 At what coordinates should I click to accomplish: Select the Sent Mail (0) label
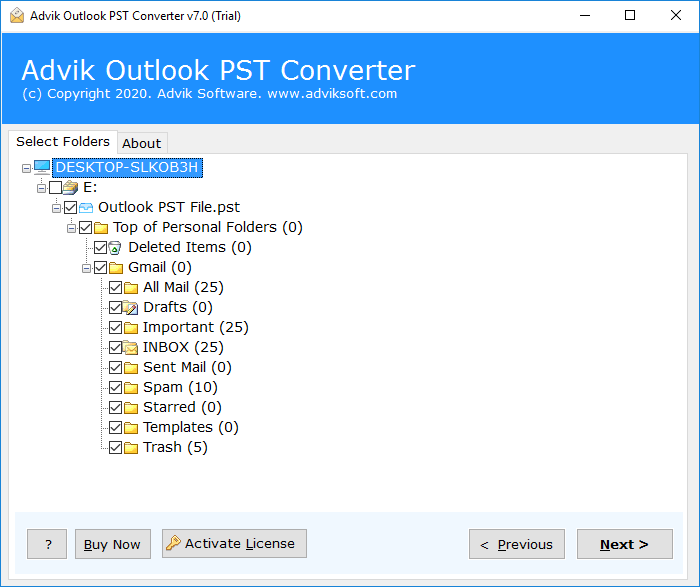[187, 367]
